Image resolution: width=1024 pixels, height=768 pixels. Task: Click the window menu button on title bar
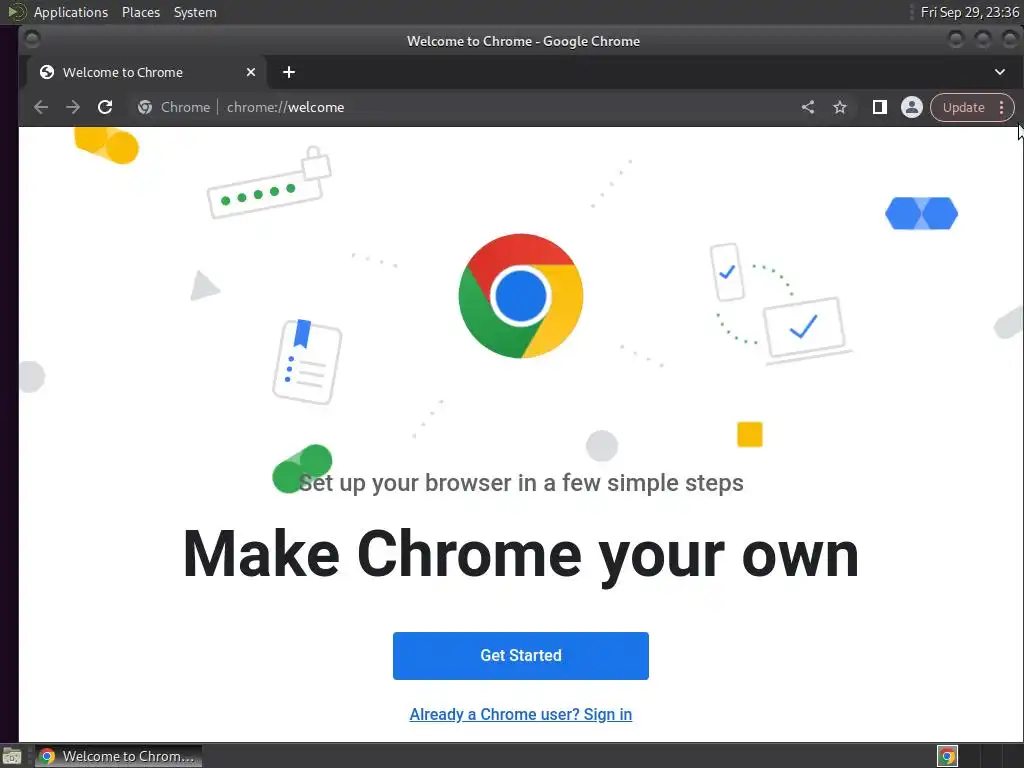coord(32,40)
